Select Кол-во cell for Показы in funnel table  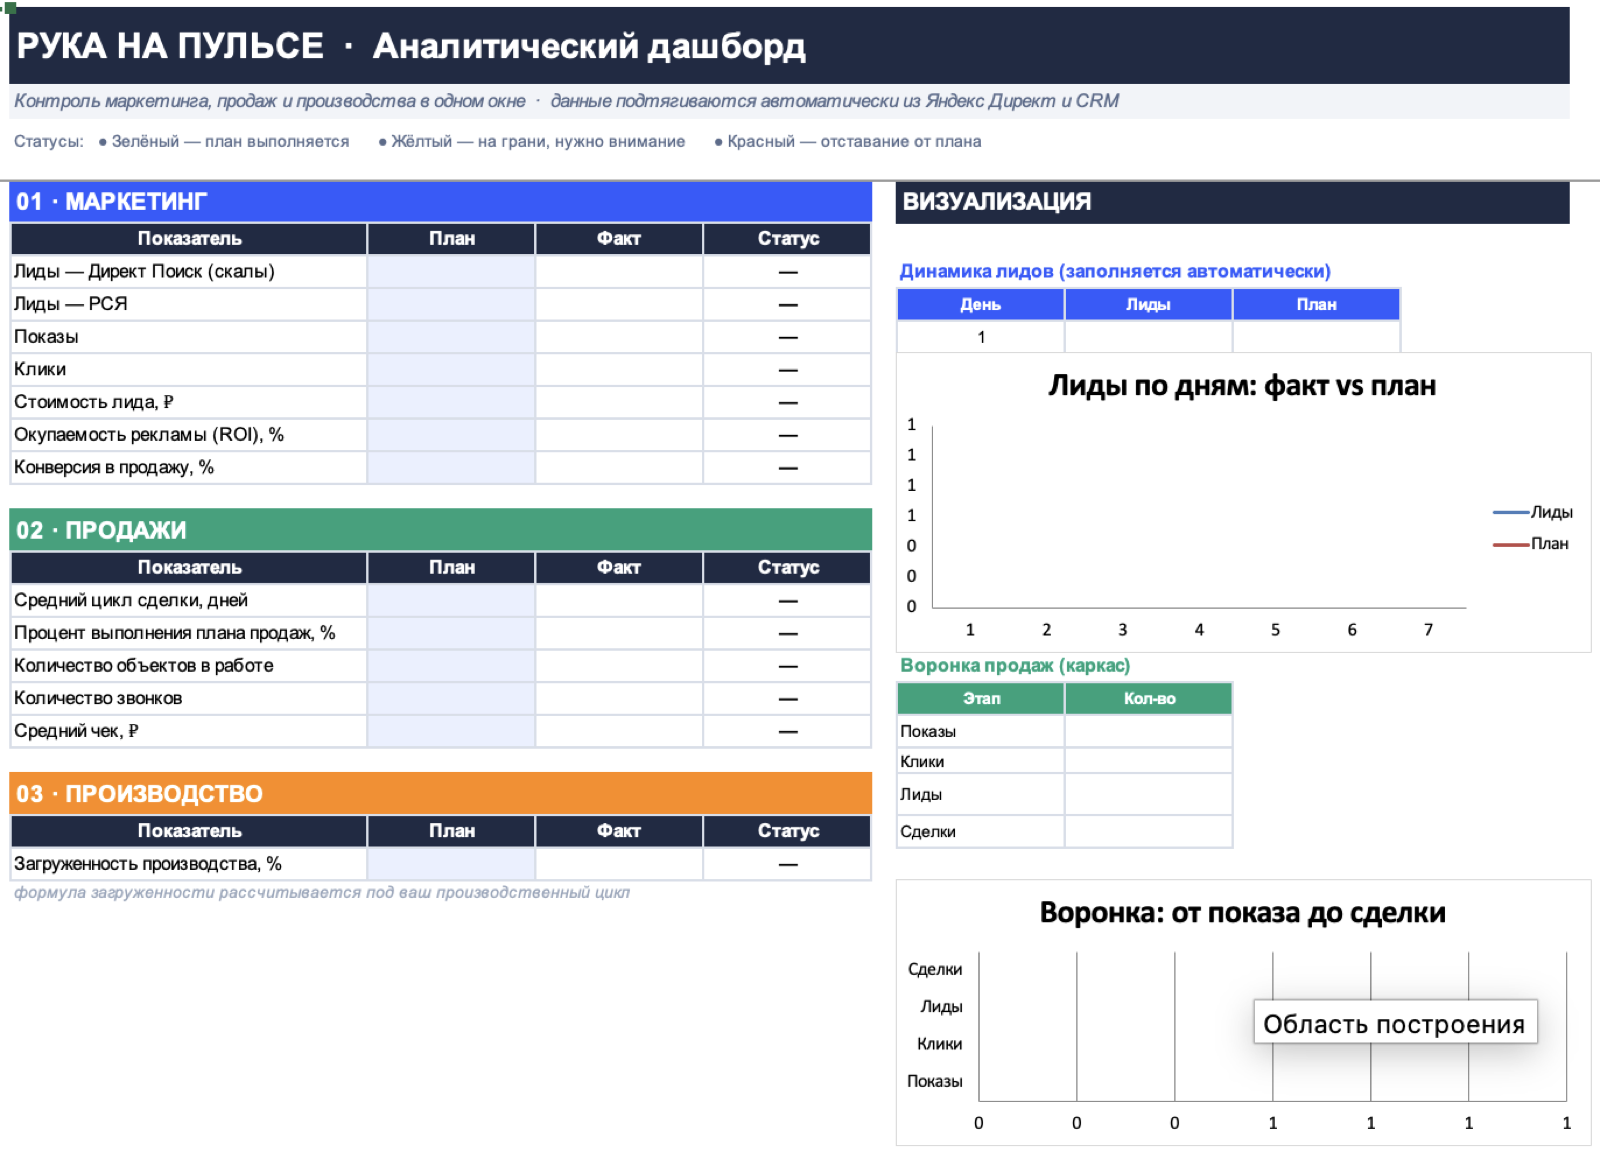(x=1148, y=731)
